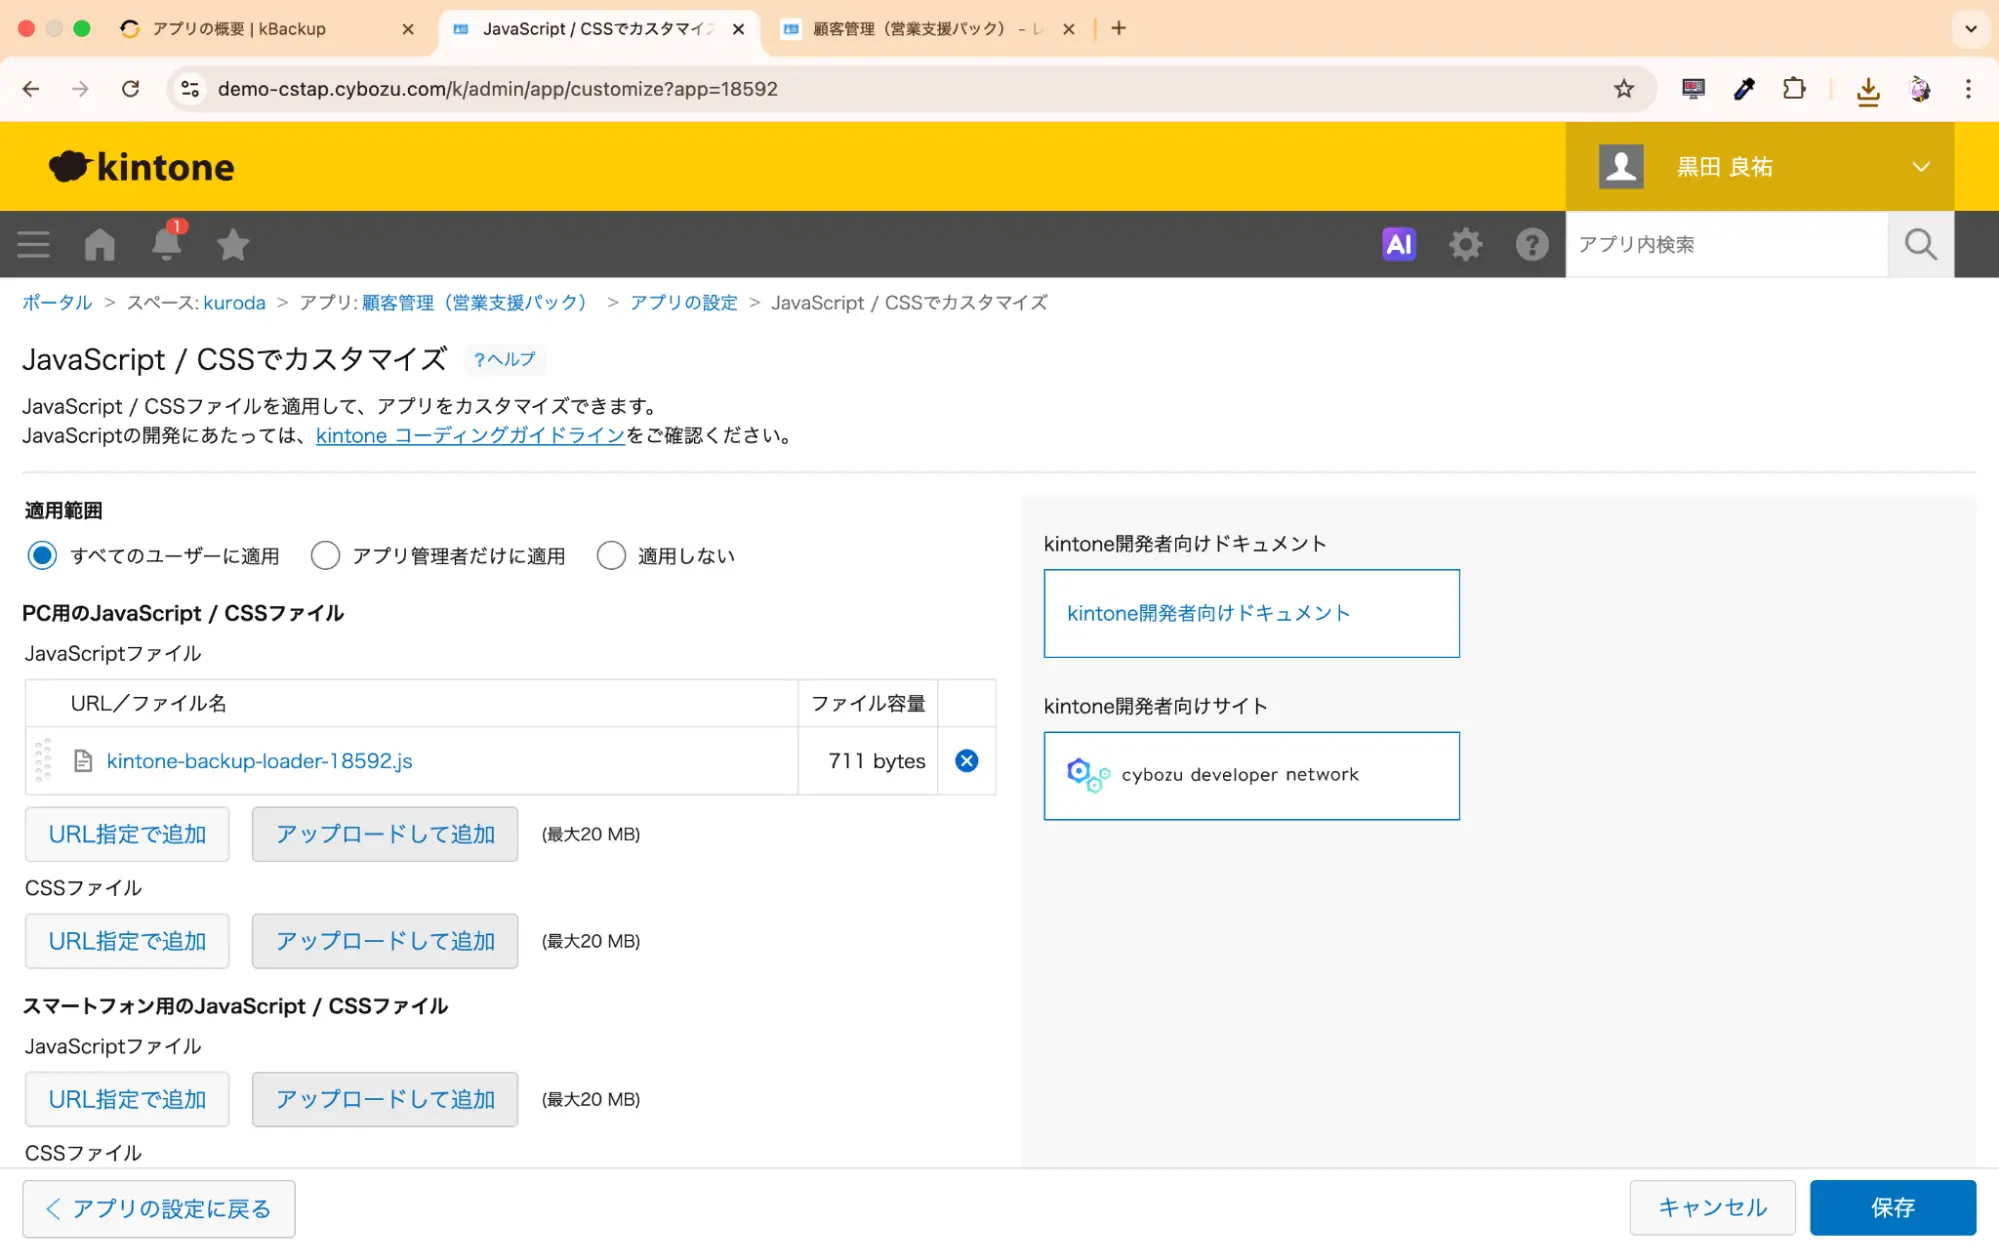Click ポータル breadcrumb link

[57, 302]
